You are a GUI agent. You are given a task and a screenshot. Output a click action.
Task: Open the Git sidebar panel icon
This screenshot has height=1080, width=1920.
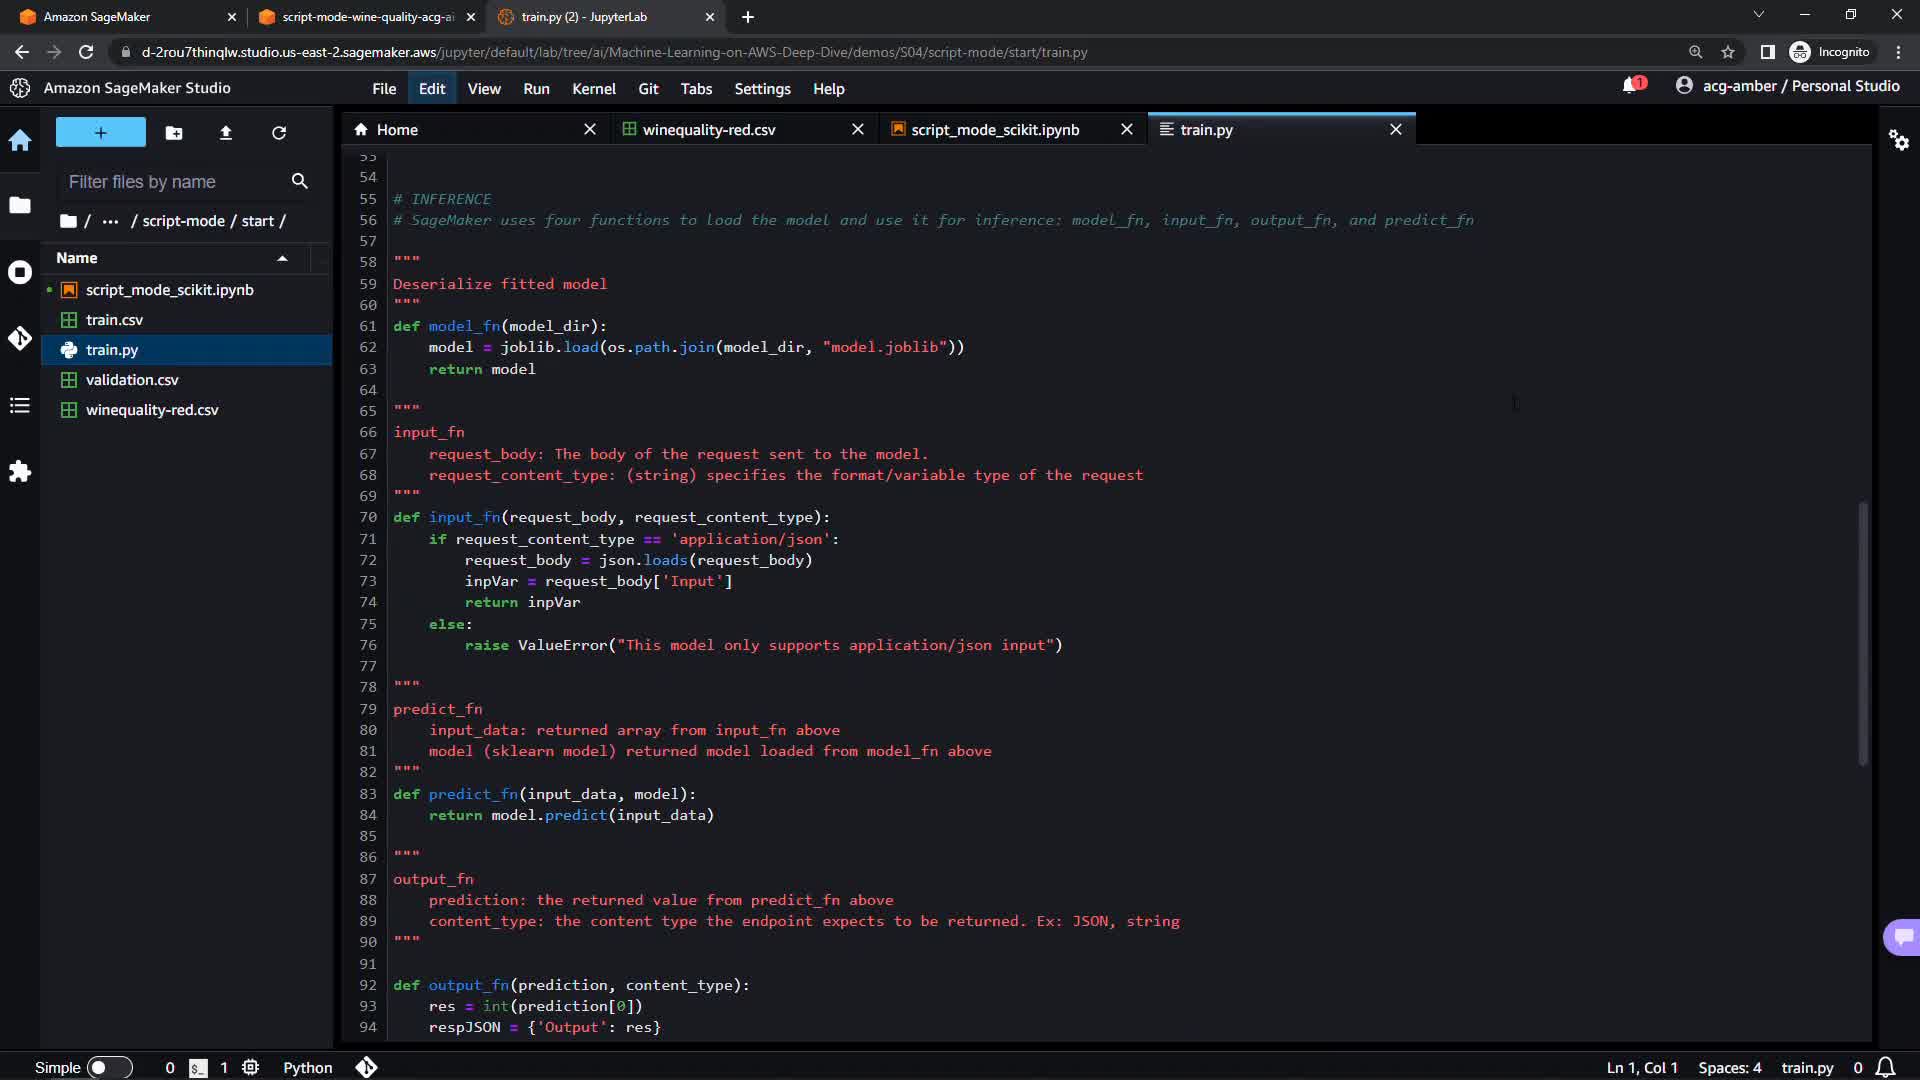(20, 339)
